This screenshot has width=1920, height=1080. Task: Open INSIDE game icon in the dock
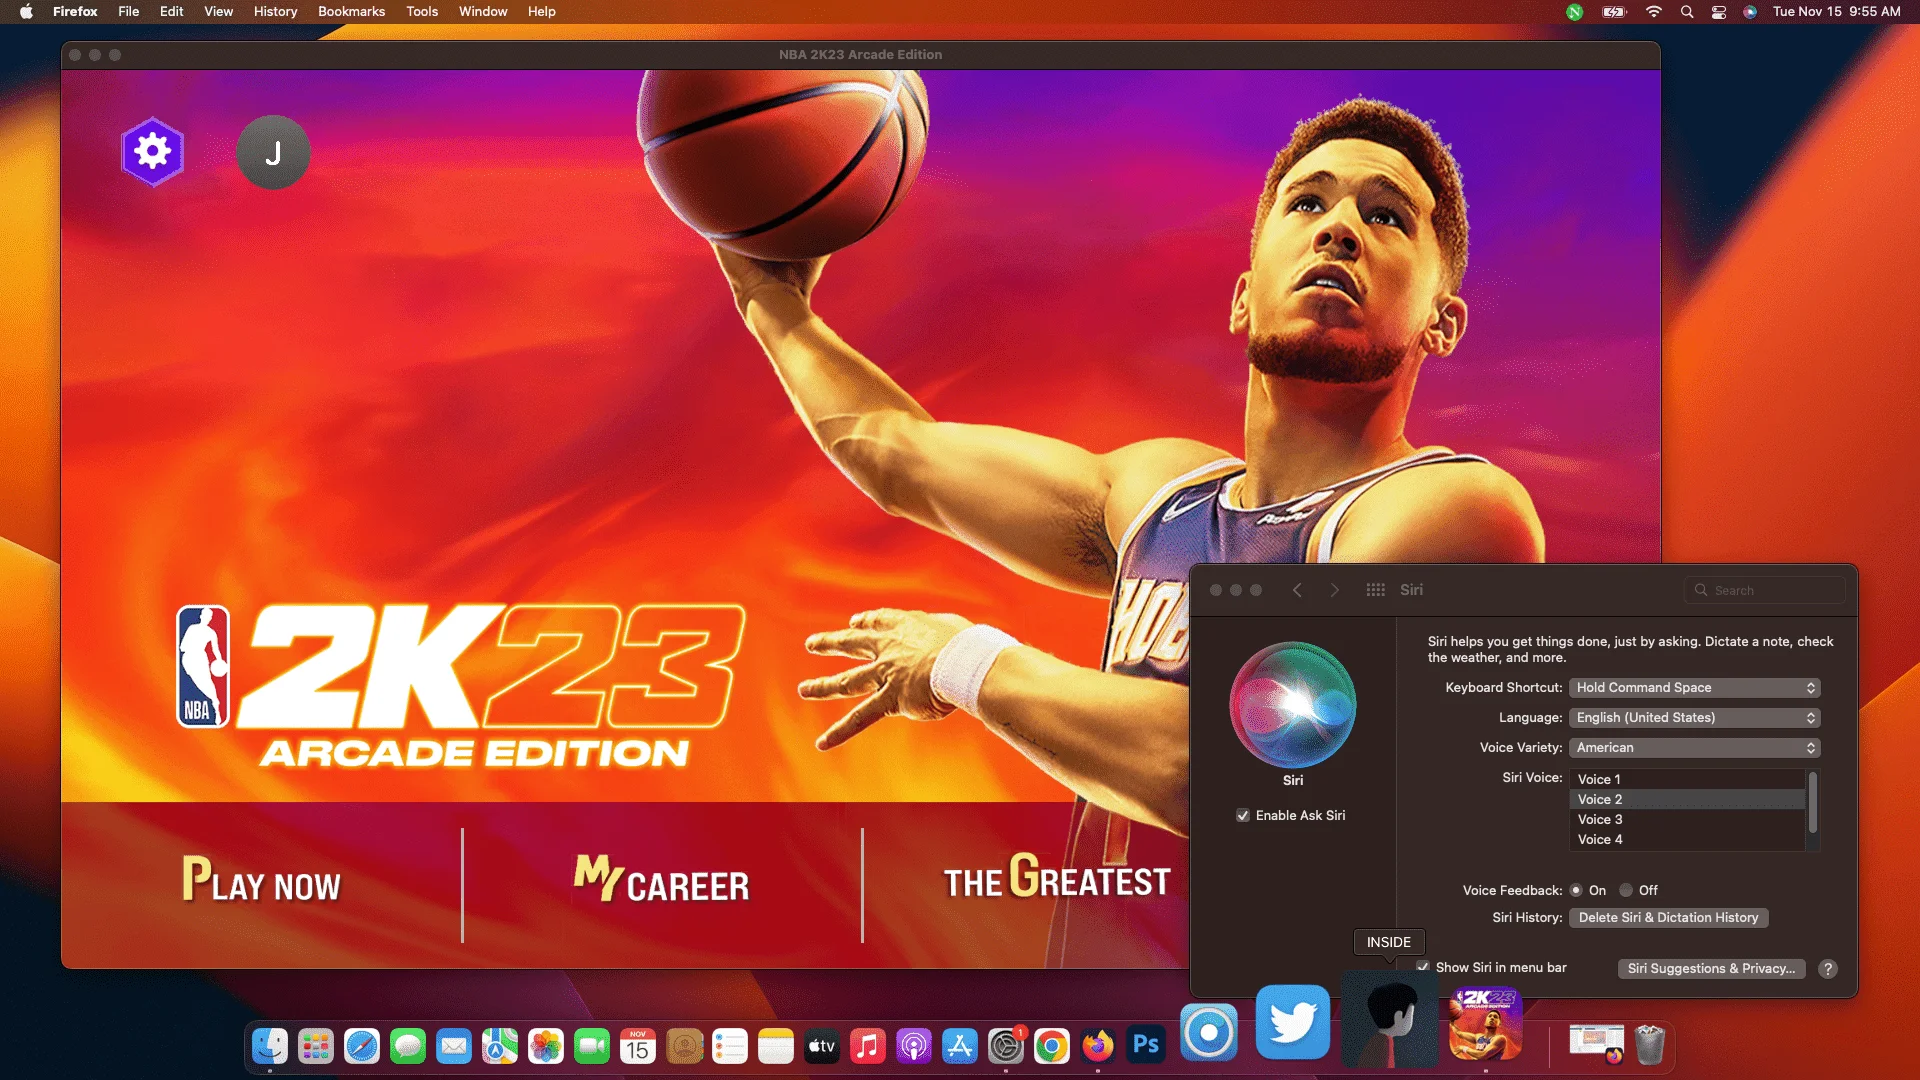pyautogui.click(x=1388, y=1020)
